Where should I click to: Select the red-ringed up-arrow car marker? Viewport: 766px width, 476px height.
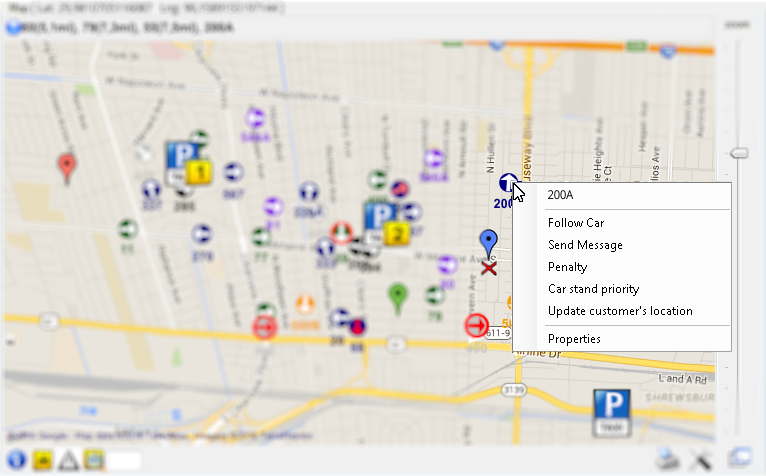point(341,232)
